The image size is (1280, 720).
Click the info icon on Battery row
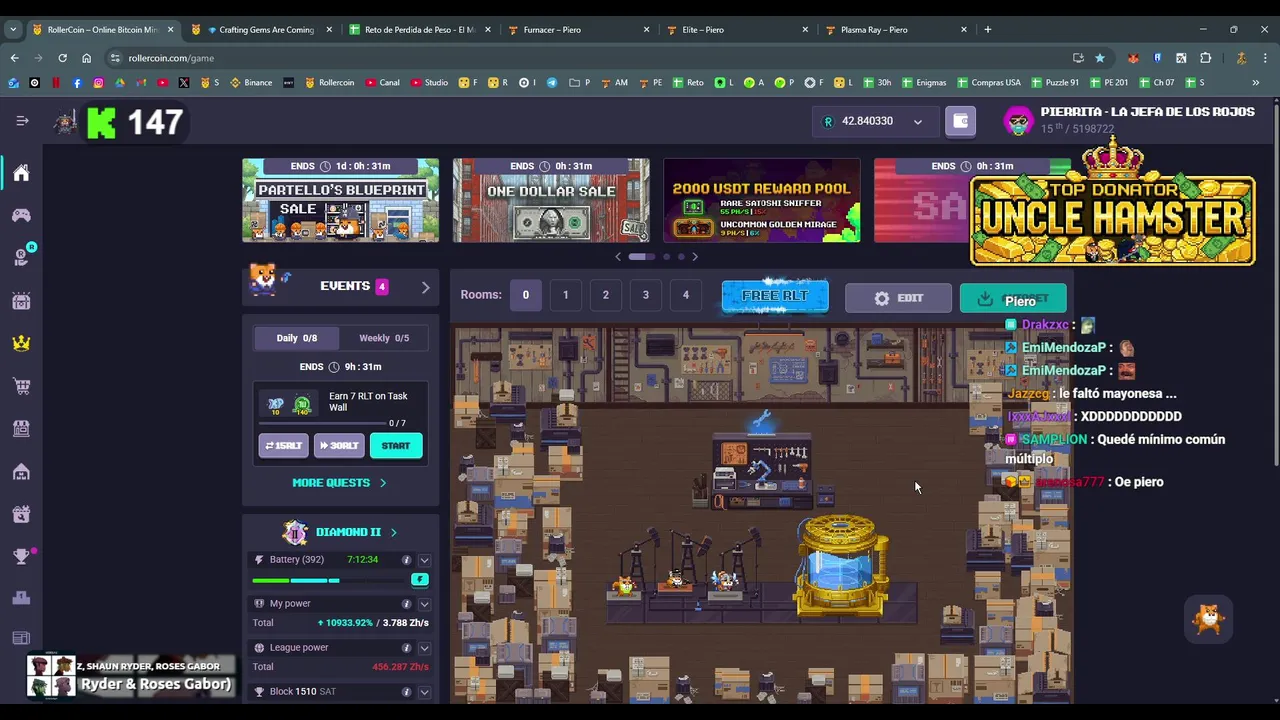(x=406, y=560)
